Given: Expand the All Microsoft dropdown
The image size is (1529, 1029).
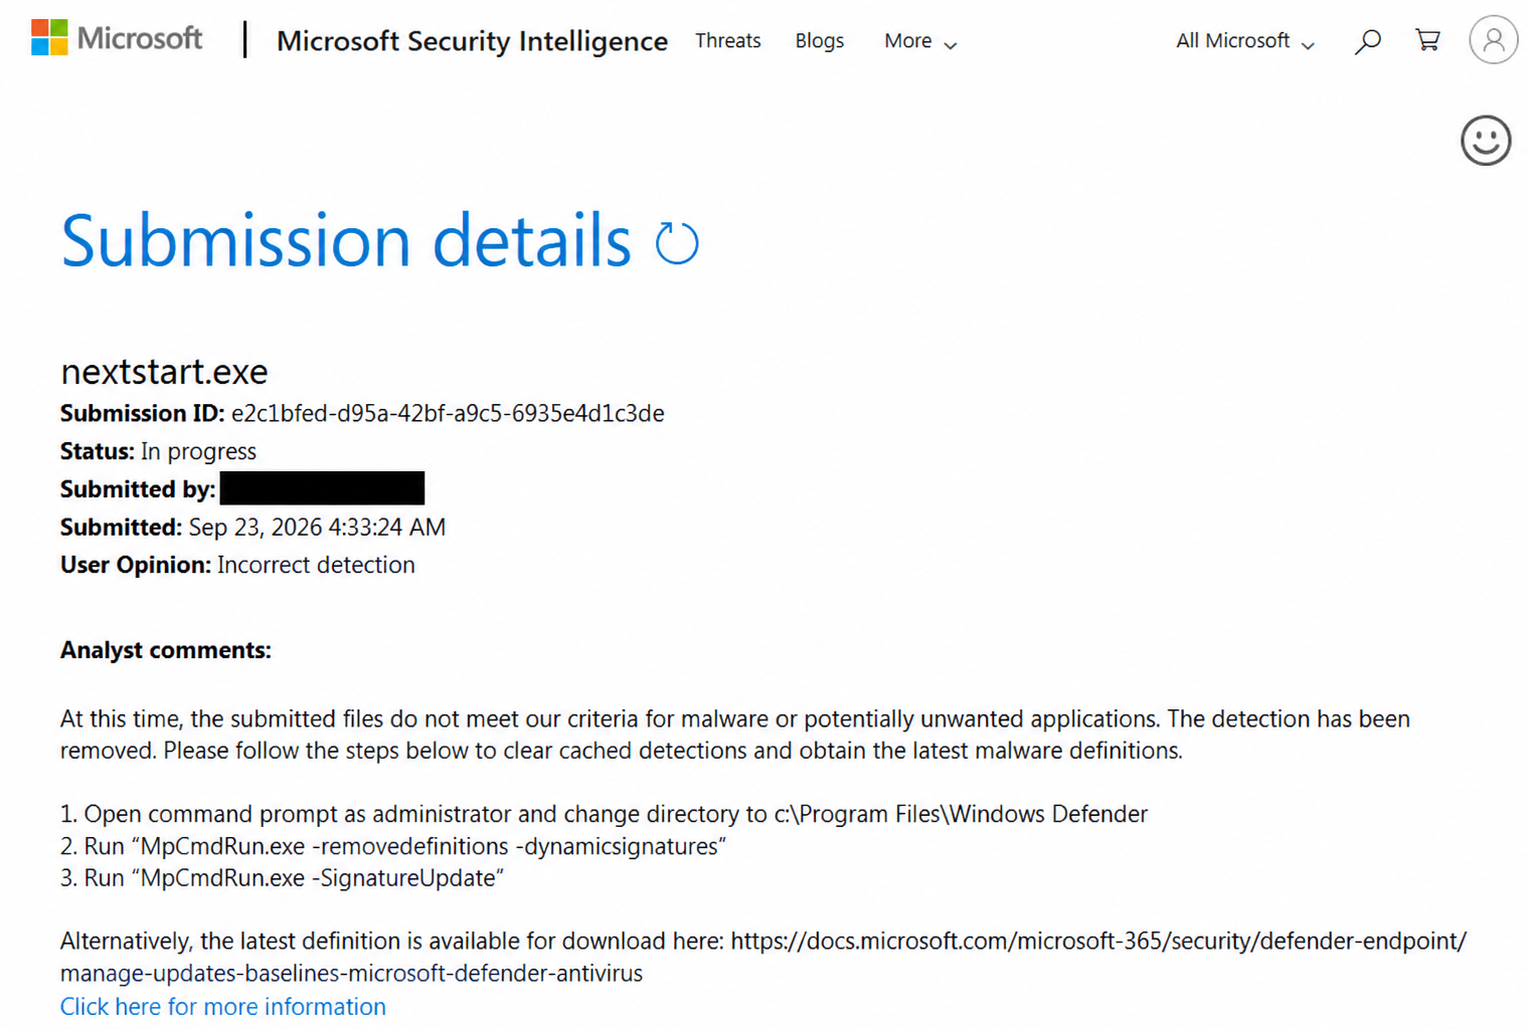Looking at the screenshot, I should 1244,41.
